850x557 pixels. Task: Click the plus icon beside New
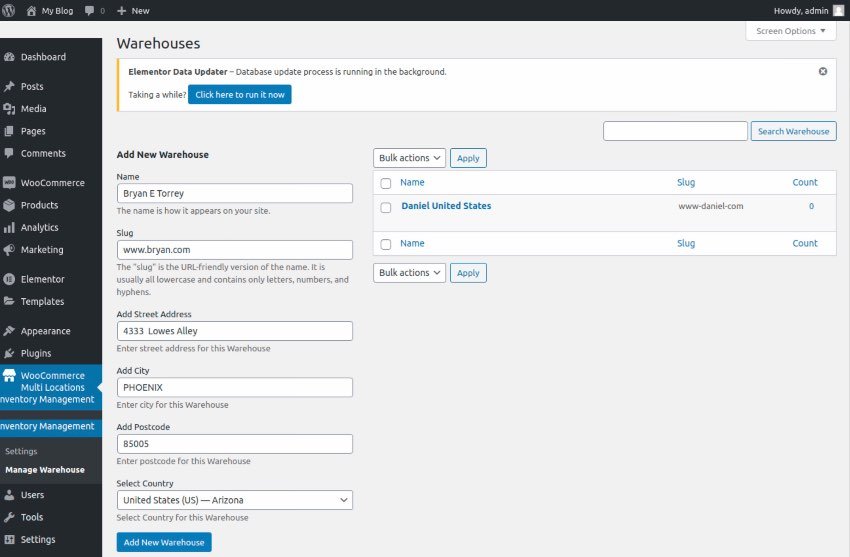[121, 10]
